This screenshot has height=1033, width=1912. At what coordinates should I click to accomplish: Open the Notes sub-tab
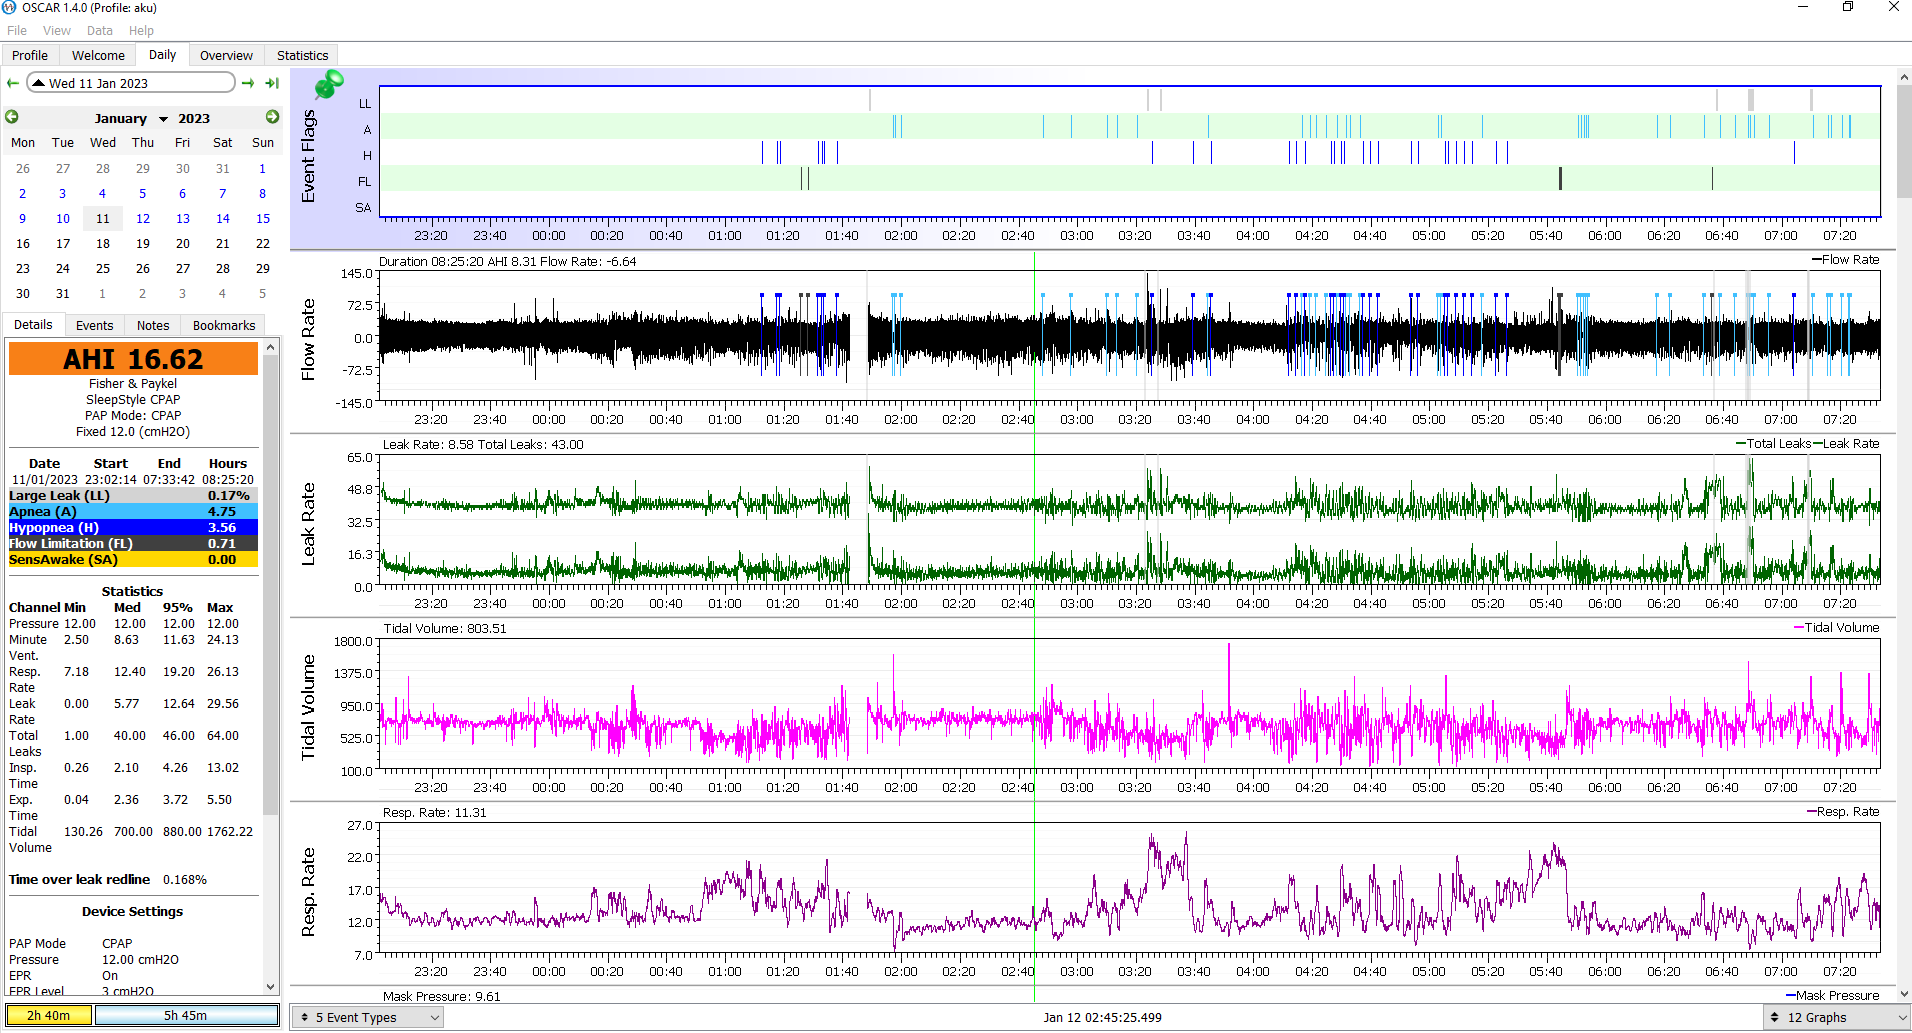(x=153, y=325)
